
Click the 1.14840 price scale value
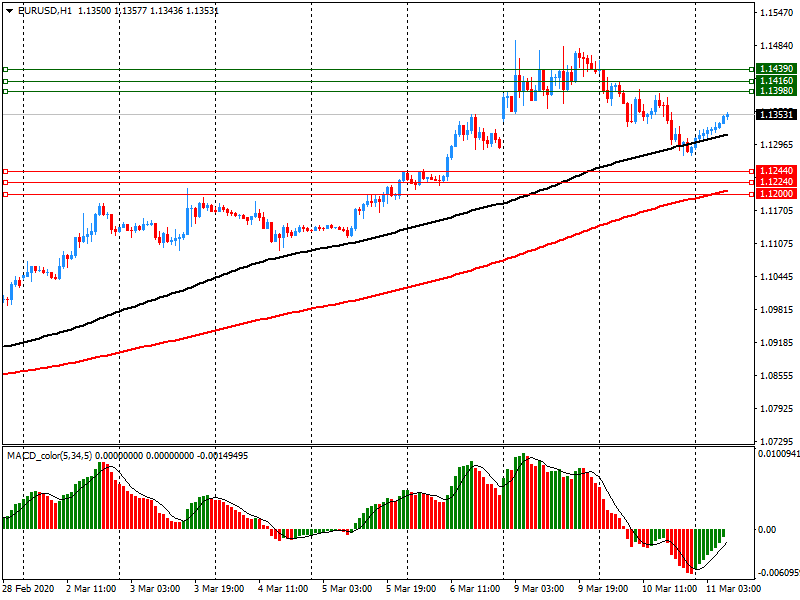[x=777, y=46]
